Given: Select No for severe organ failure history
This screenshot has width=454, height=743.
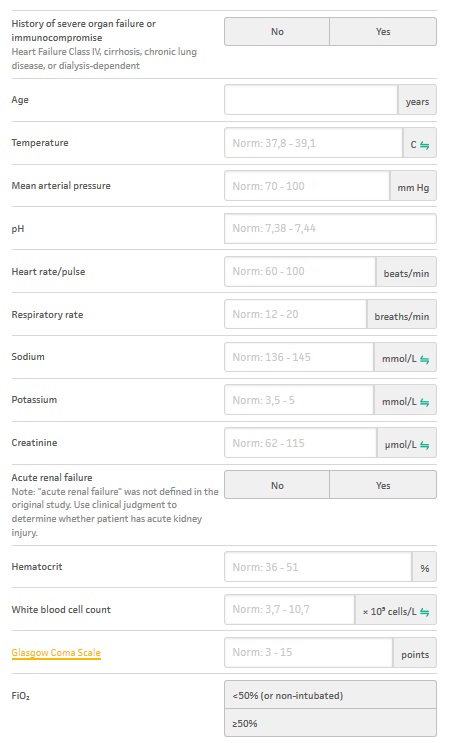Looking at the screenshot, I should point(277,32).
